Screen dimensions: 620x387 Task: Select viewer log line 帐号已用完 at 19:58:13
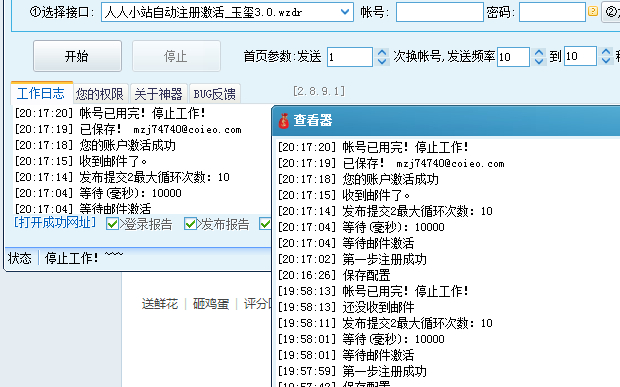click(373, 291)
